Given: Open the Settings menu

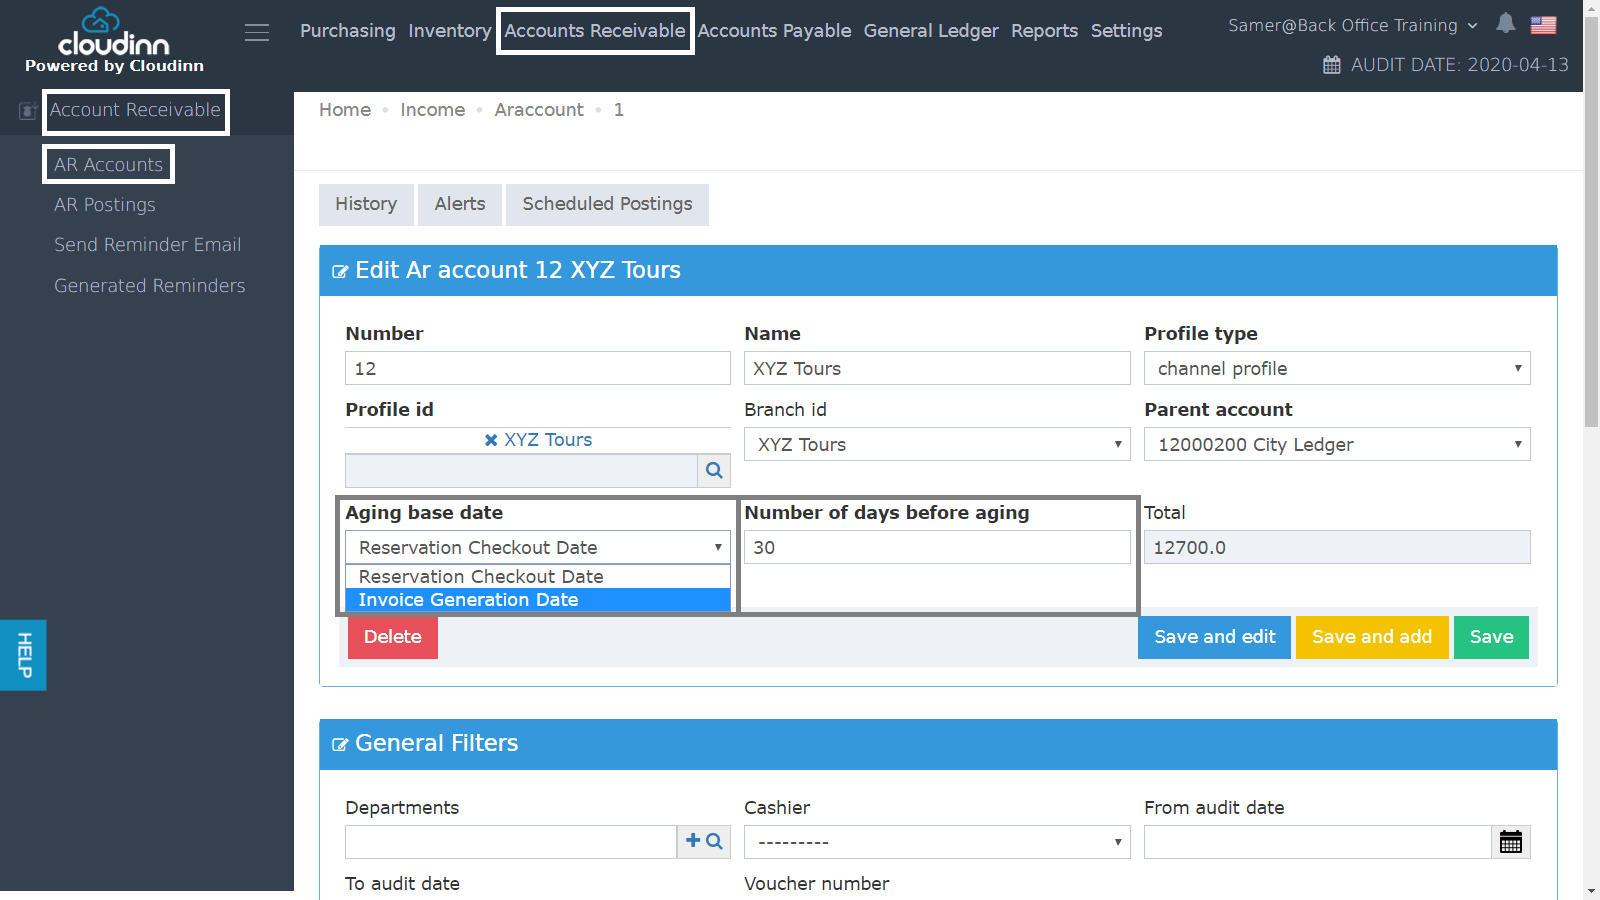Looking at the screenshot, I should tap(1126, 31).
